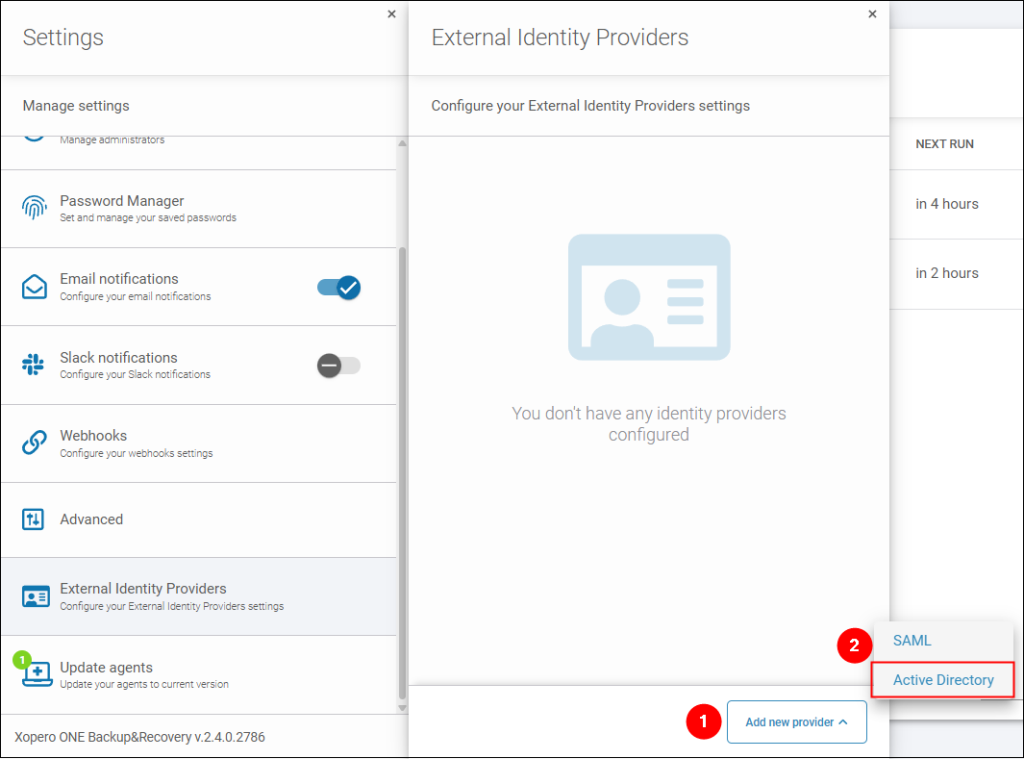Open the Password Manager settings
Screen dimensions: 1024x759
199,208
